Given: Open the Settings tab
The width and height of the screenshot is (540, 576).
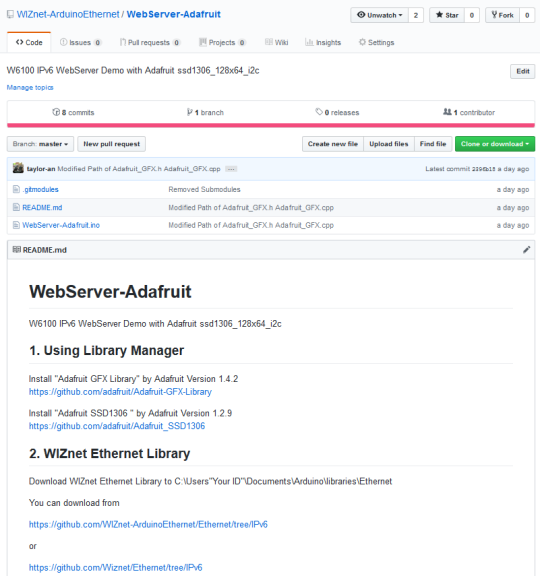Looking at the screenshot, I should pos(377,42).
